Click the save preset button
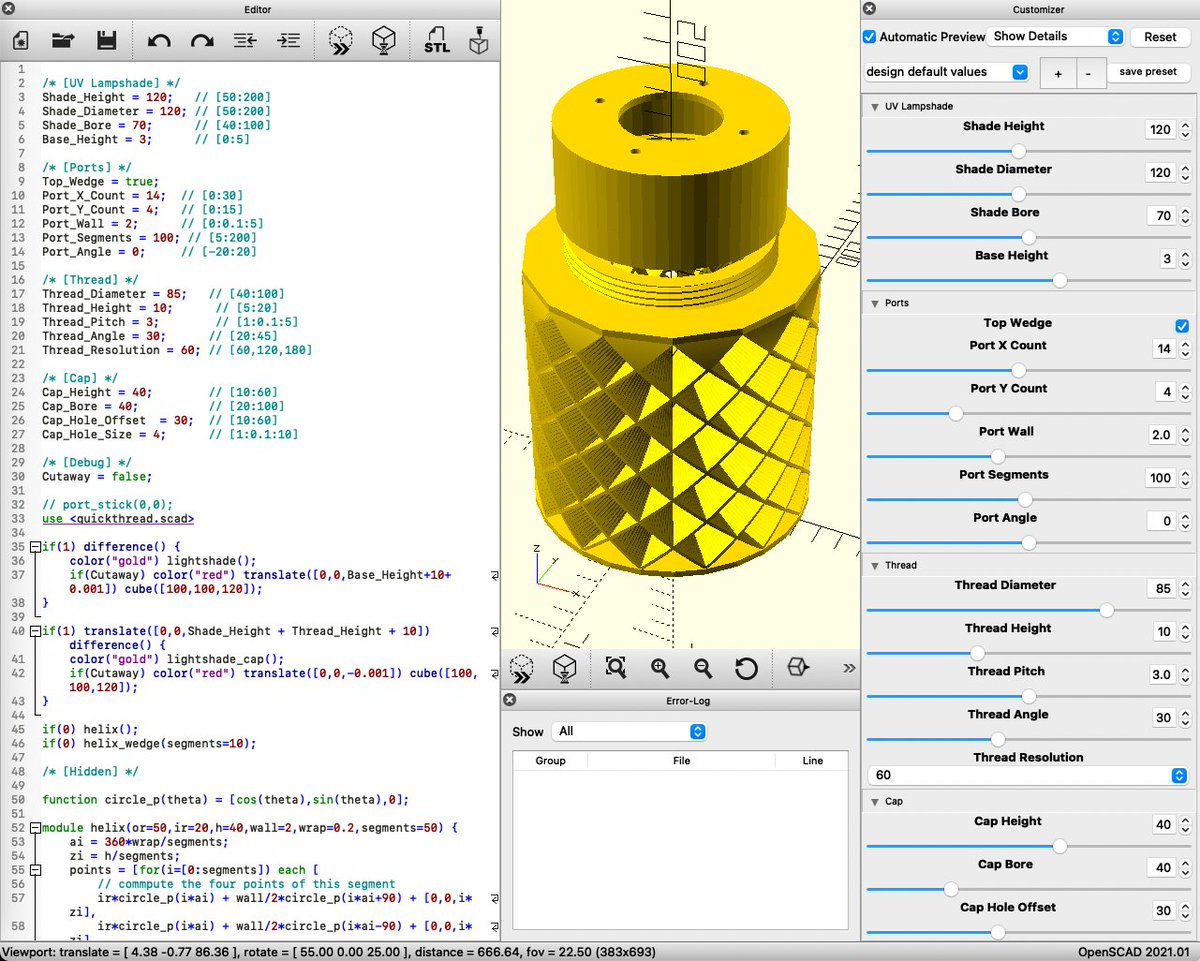The width and height of the screenshot is (1200, 961). [1147, 72]
